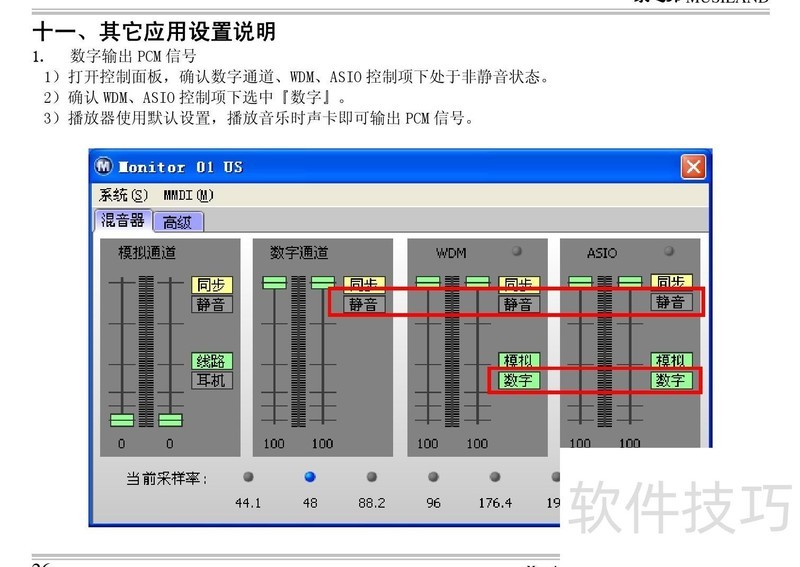This screenshot has width=800, height=567.
Task: Click the ASIO status indicator light
Action: (669, 251)
